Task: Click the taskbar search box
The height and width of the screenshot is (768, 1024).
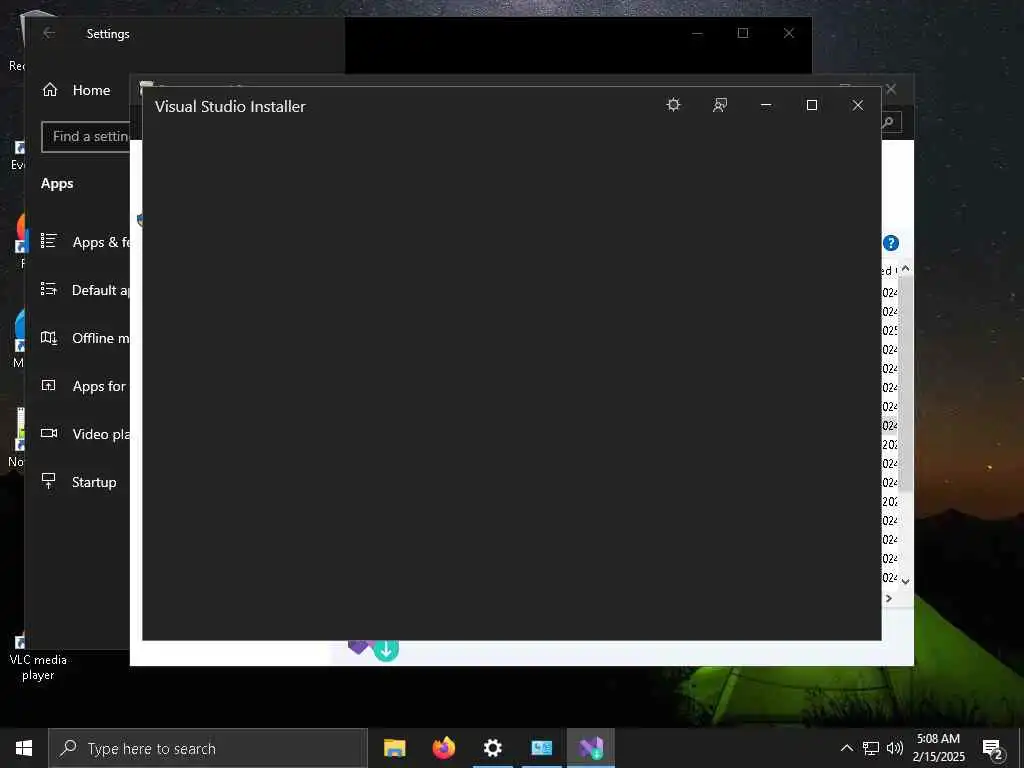Action: (208, 748)
